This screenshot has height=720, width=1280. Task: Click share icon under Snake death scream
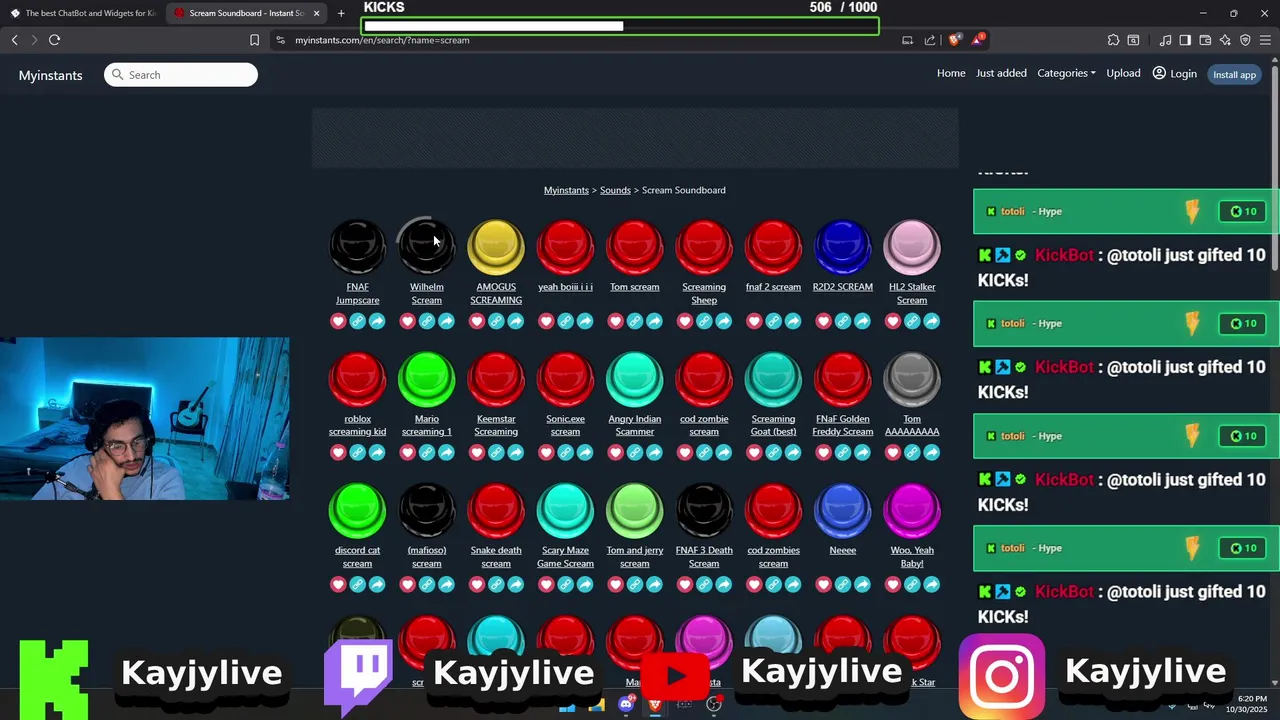515,584
